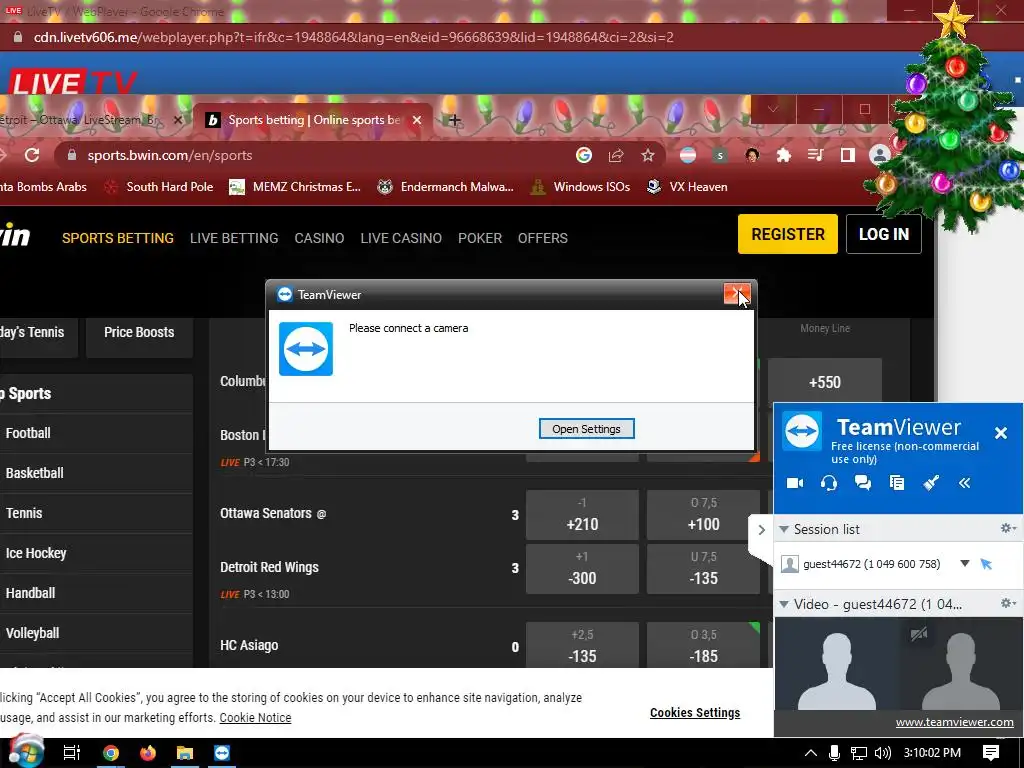The height and width of the screenshot is (768, 1024).
Task: Collapse the Video guest44672 section
Action: point(784,604)
